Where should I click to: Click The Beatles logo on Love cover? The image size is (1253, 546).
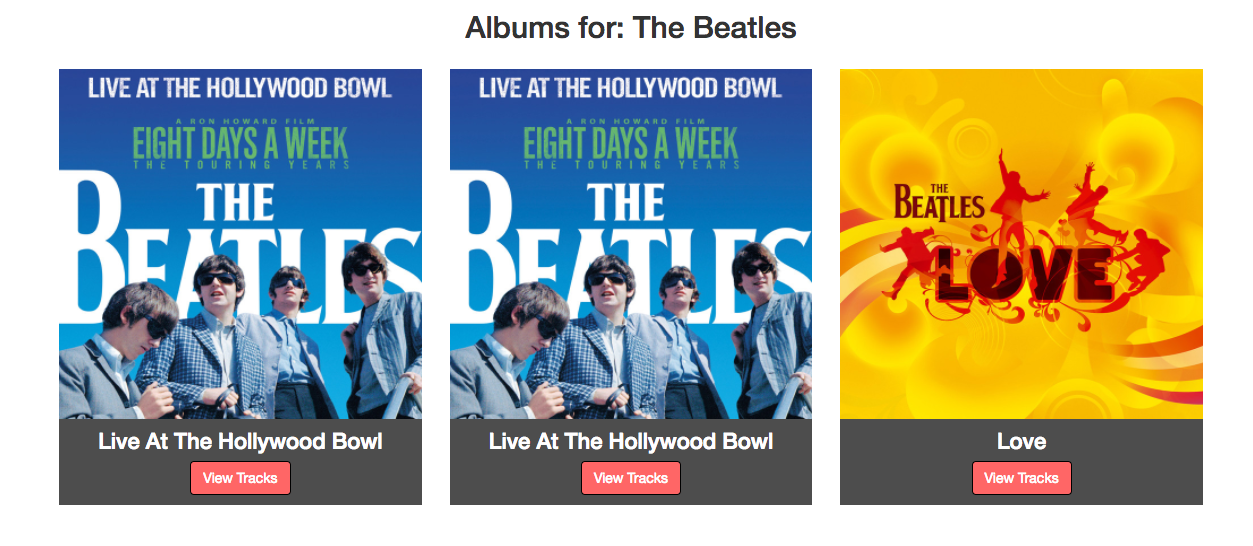tap(939, 202)
